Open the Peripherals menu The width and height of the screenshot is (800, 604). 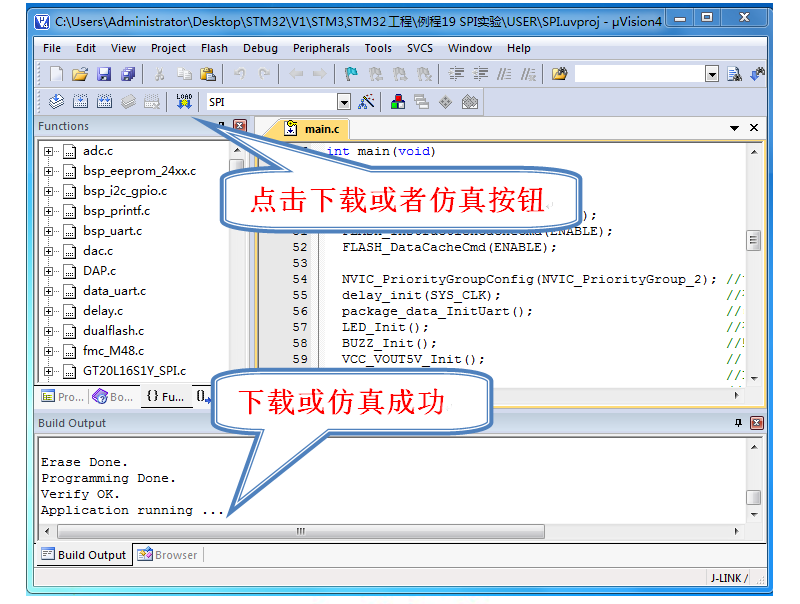tap(321, 48)
